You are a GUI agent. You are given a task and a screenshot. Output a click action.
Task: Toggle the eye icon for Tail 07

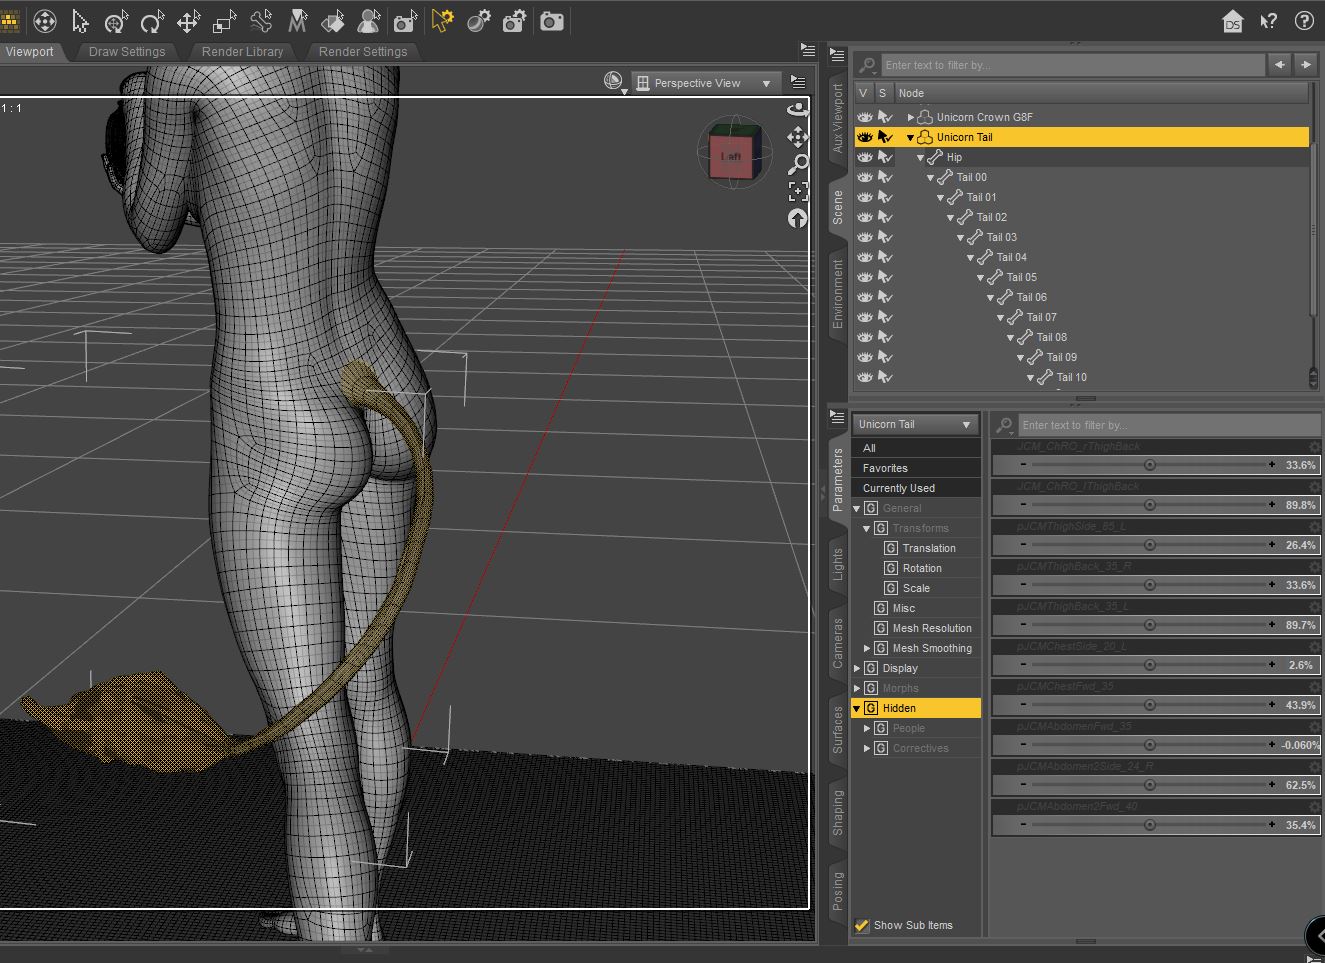[865, 317]
